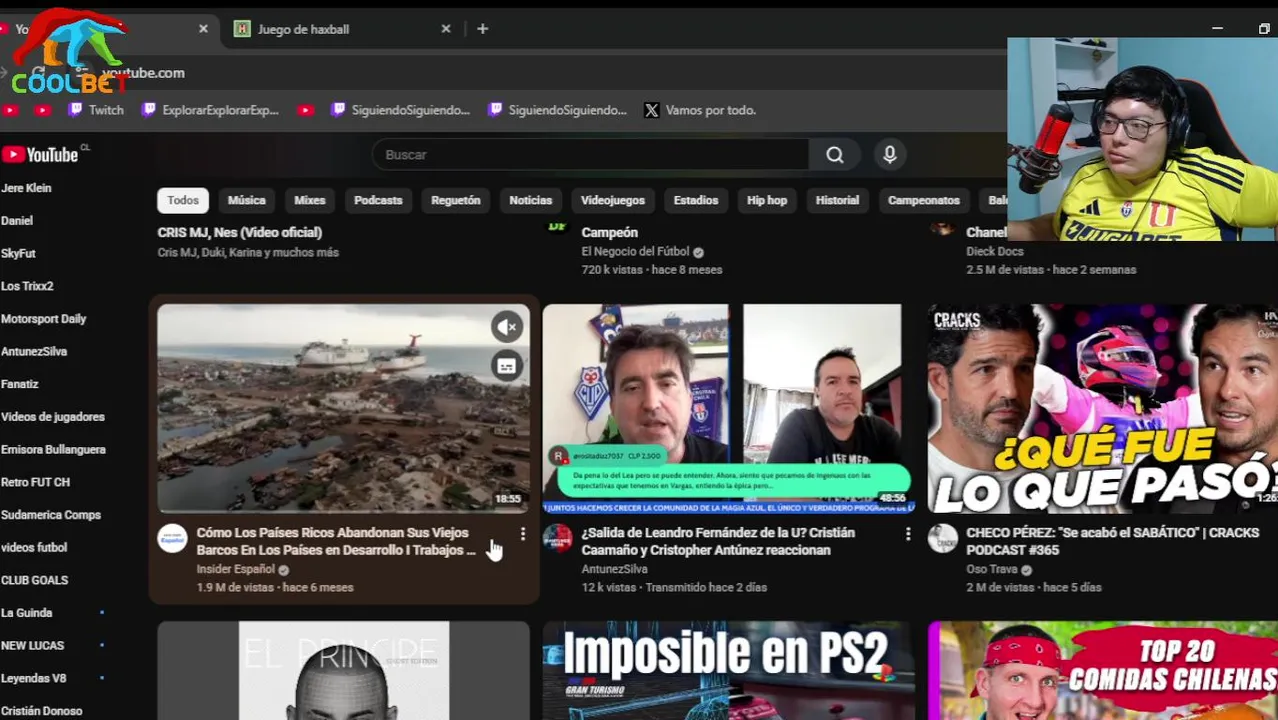Open Motorsport Daily subscription
The height and width of the screenshot is (720, 1278).
pos(44,319)
